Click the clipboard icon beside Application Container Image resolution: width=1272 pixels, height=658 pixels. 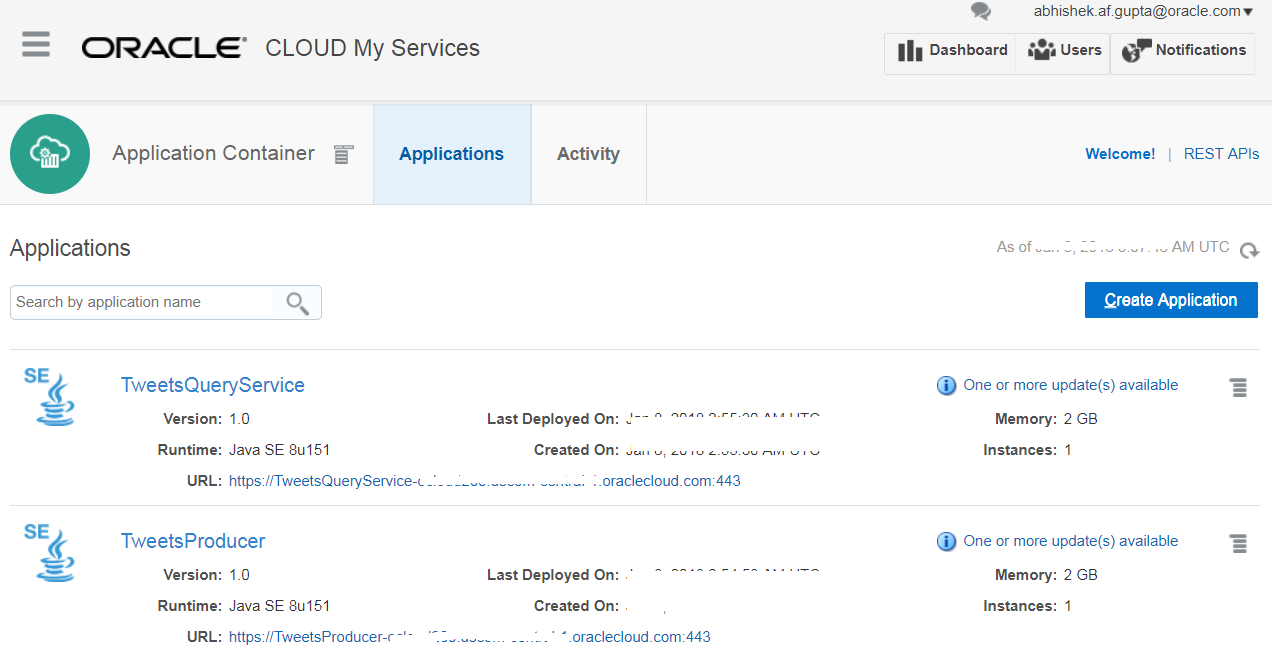343,154
